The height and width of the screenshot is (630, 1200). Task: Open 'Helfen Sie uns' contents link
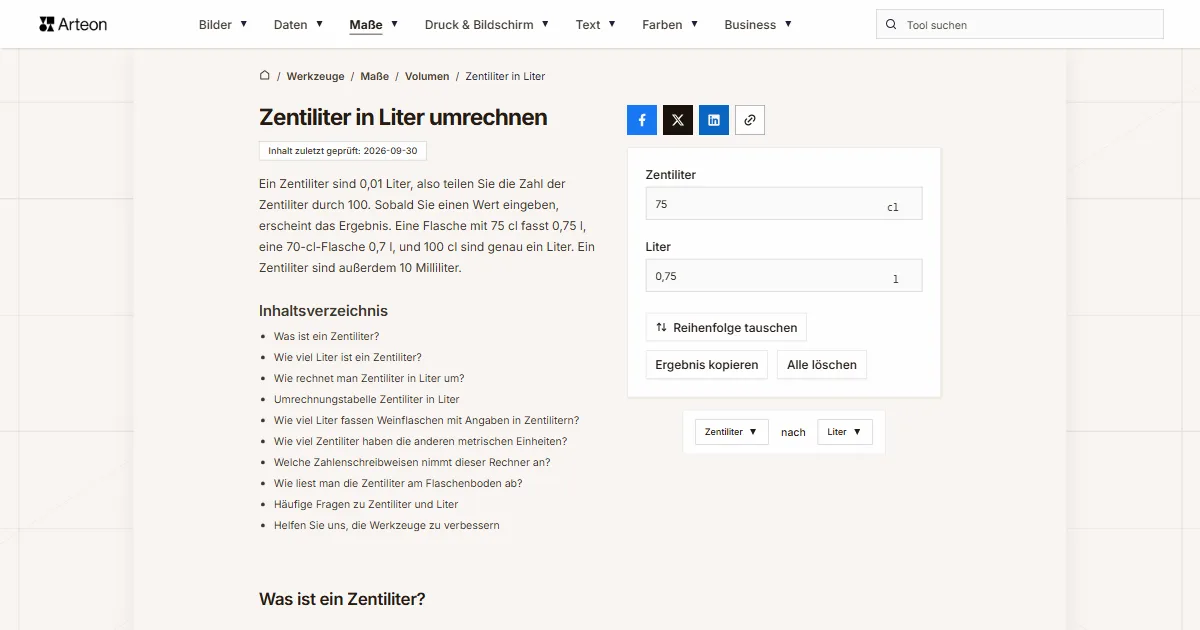[387, 525]
